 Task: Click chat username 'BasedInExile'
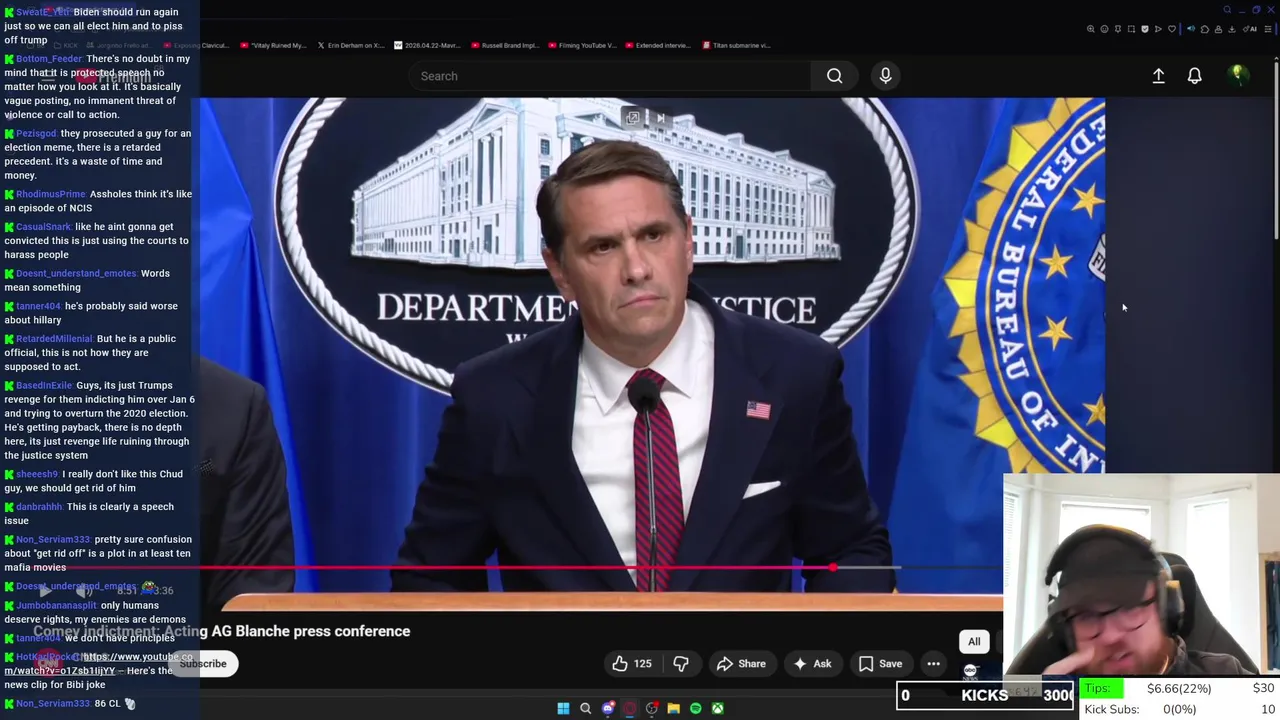pos(45,385)
